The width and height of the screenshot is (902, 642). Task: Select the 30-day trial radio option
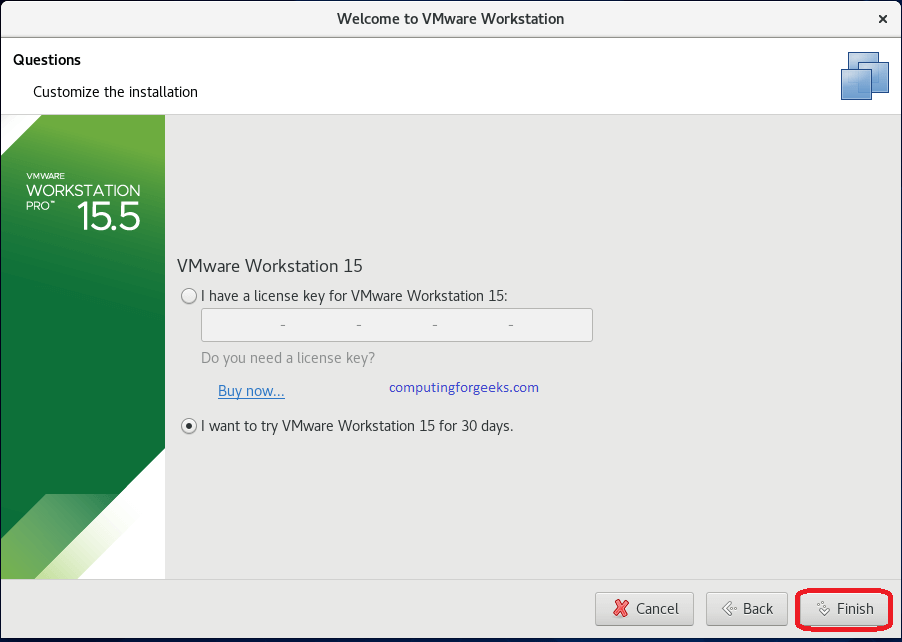(188, 425)
